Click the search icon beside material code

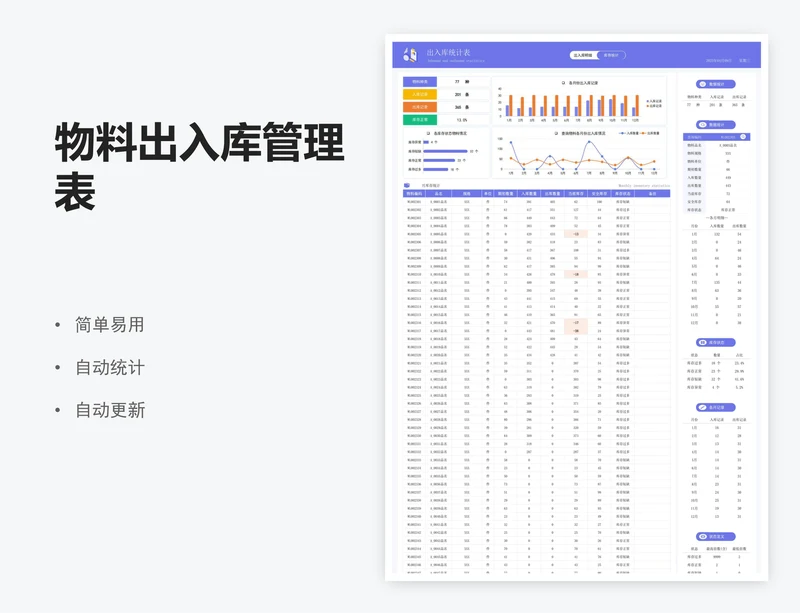(742, 137)
